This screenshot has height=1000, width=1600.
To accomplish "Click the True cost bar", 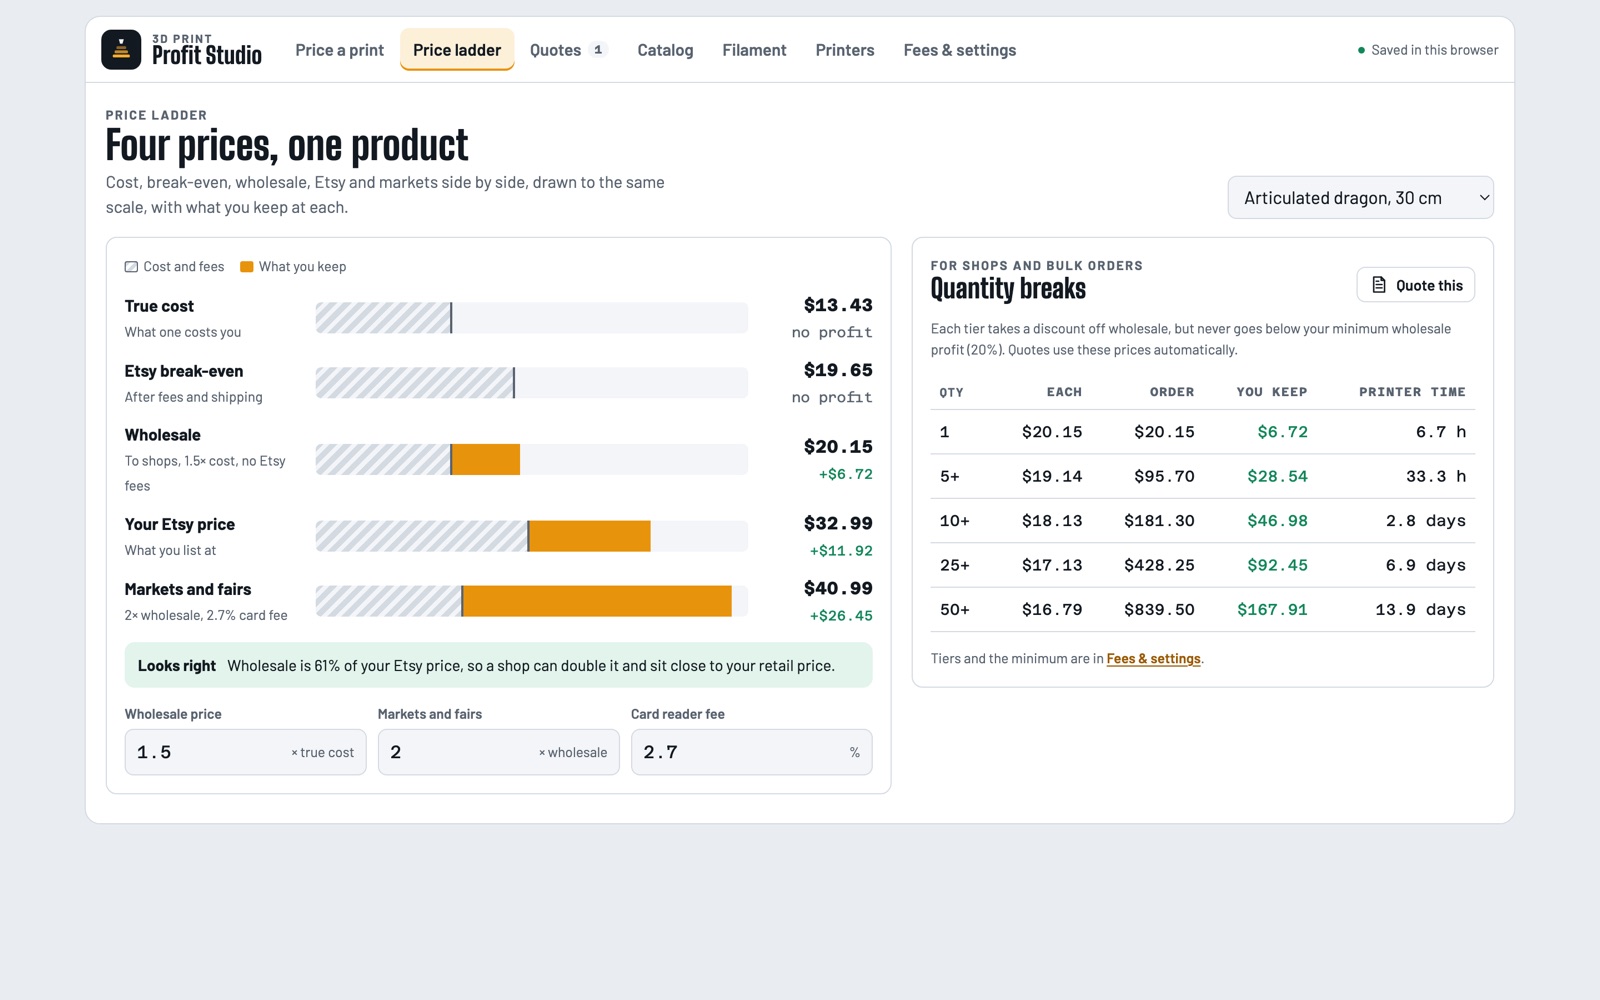I will pyautogui.click(x=531, y=318).
